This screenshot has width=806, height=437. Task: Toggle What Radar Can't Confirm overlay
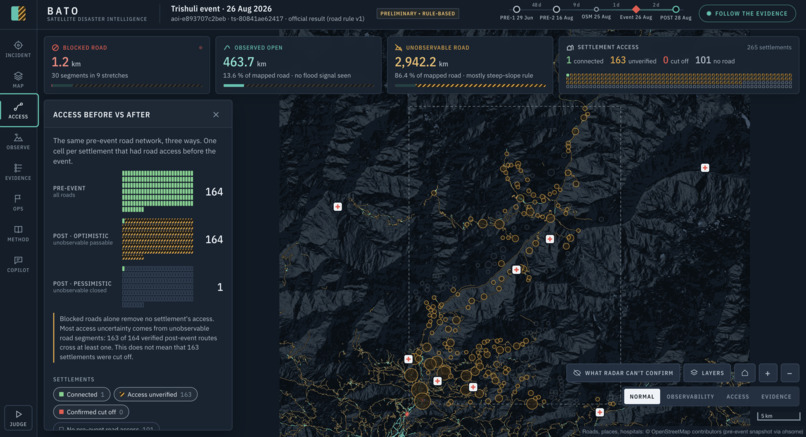623,373
